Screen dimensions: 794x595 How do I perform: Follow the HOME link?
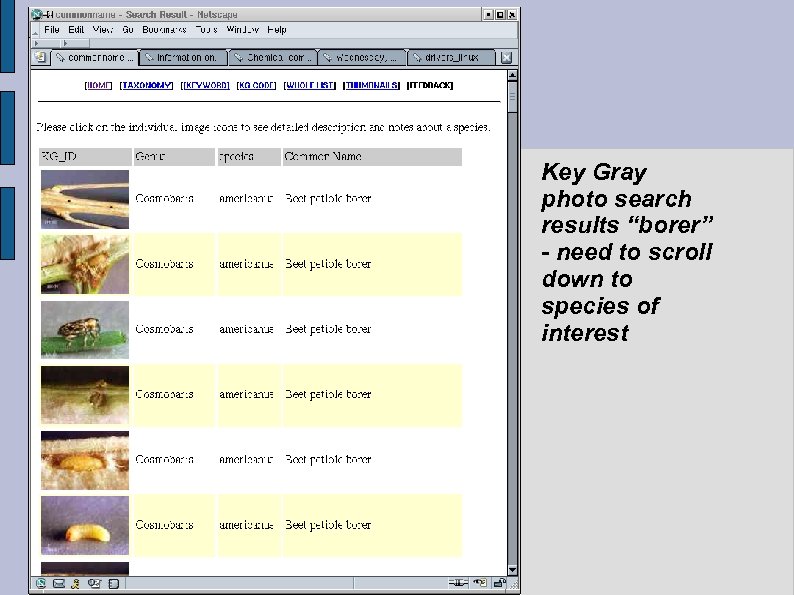pos(98,86)
